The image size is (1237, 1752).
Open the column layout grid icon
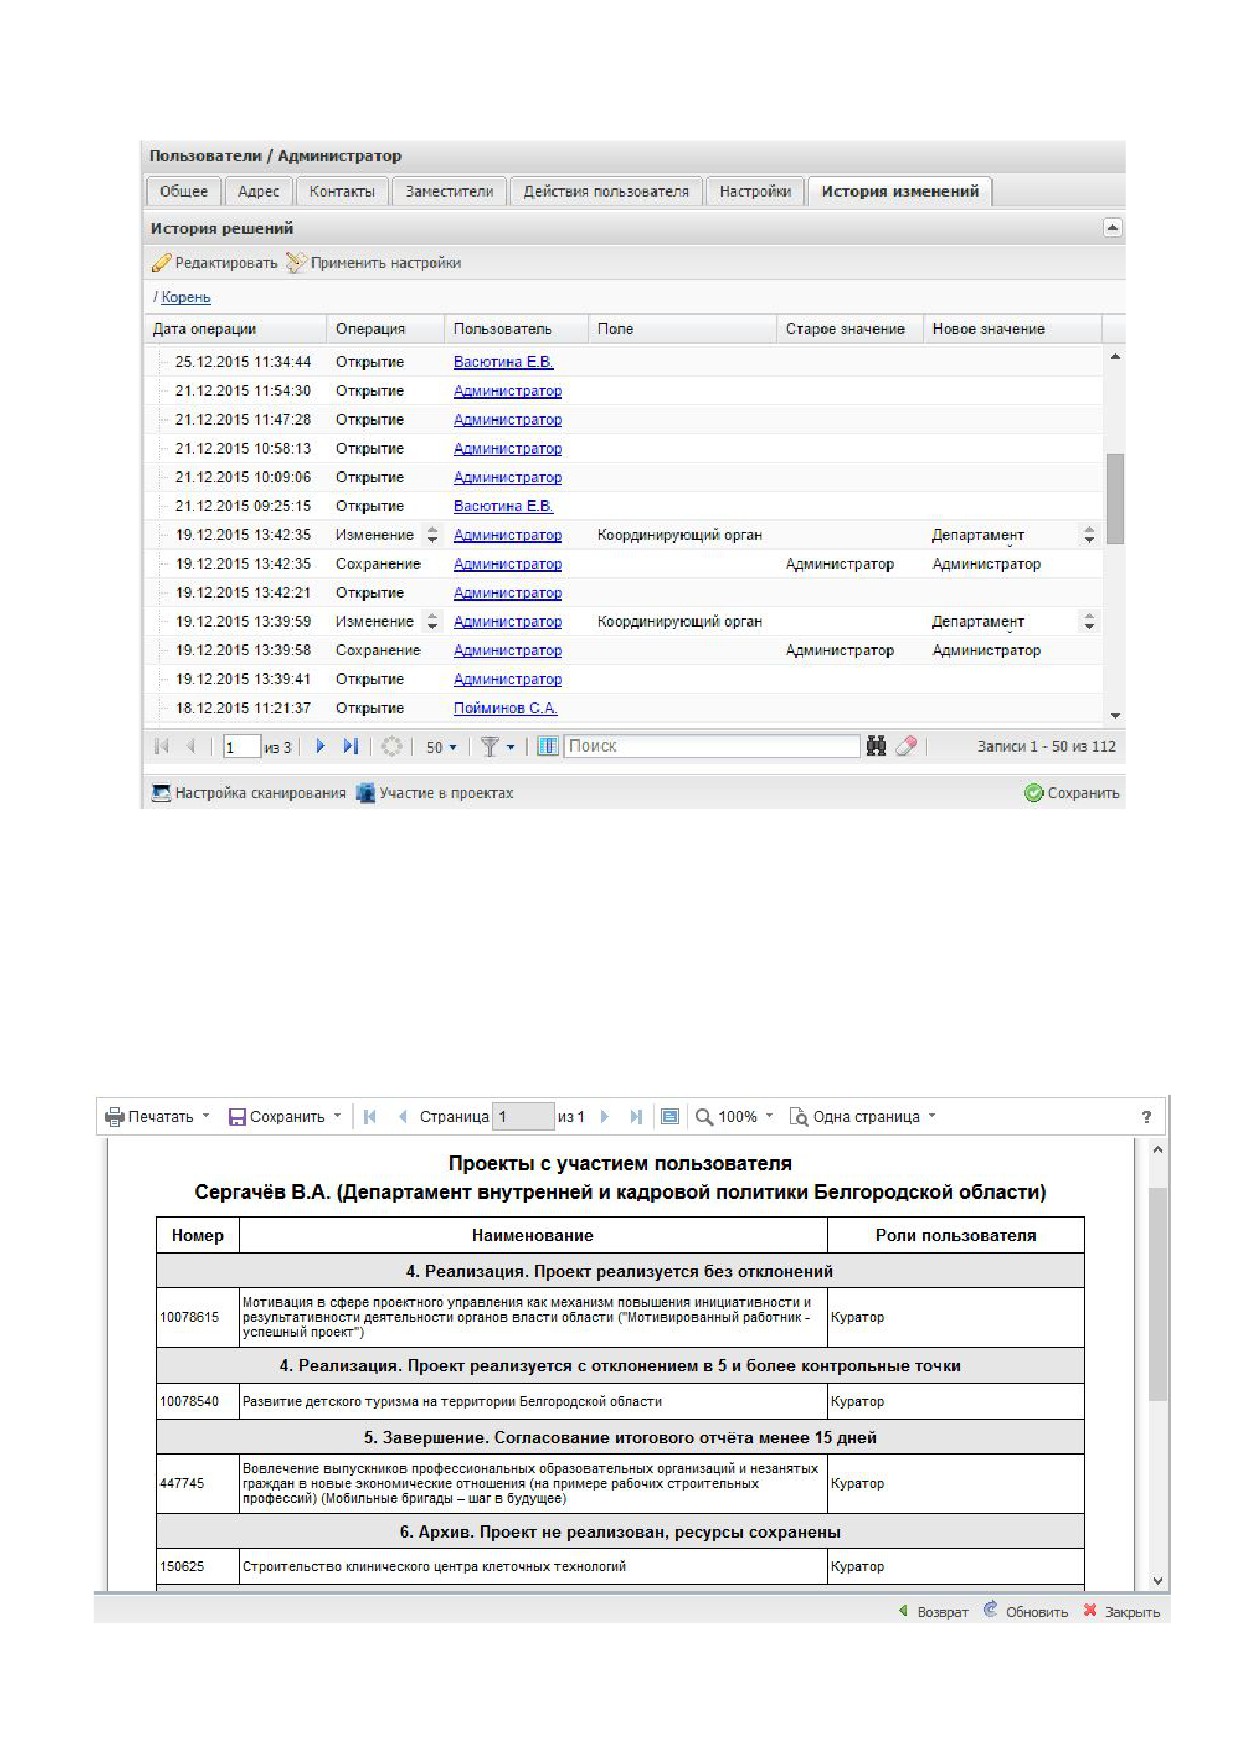pyautogui.click(x=547, y=746)
